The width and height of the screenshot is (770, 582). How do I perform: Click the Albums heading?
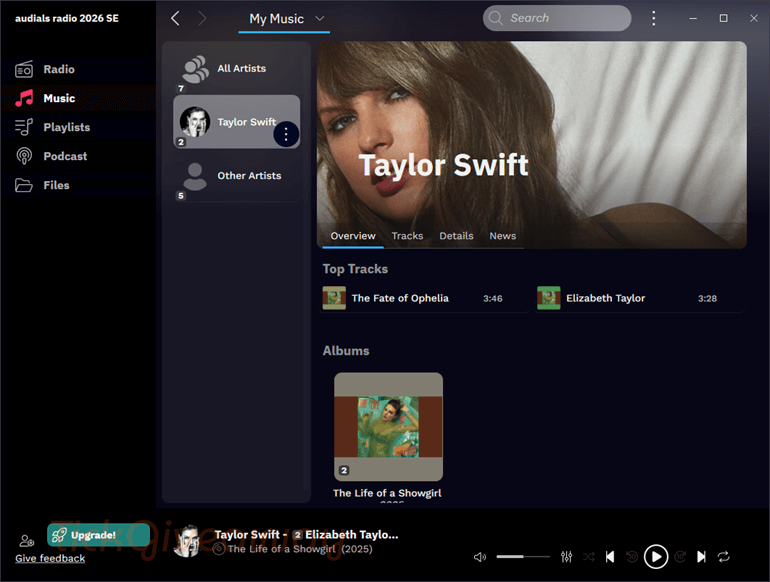click(x=346, y=351)
